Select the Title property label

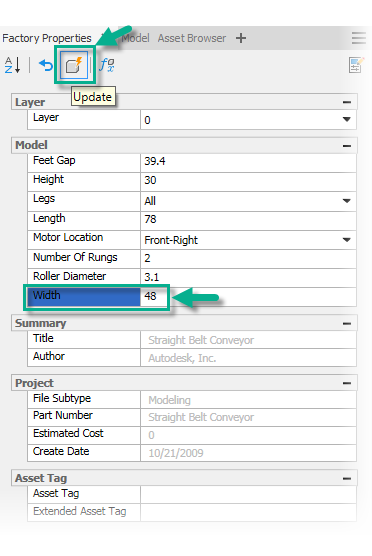(x=84, y=339)
